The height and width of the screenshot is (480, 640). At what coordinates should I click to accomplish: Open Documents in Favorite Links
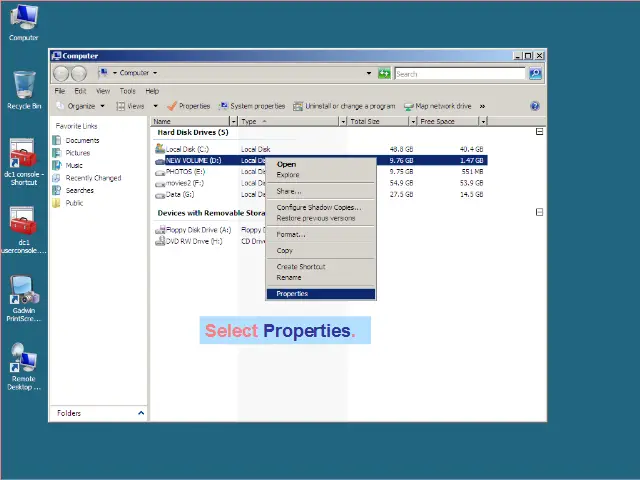(82, 141)
